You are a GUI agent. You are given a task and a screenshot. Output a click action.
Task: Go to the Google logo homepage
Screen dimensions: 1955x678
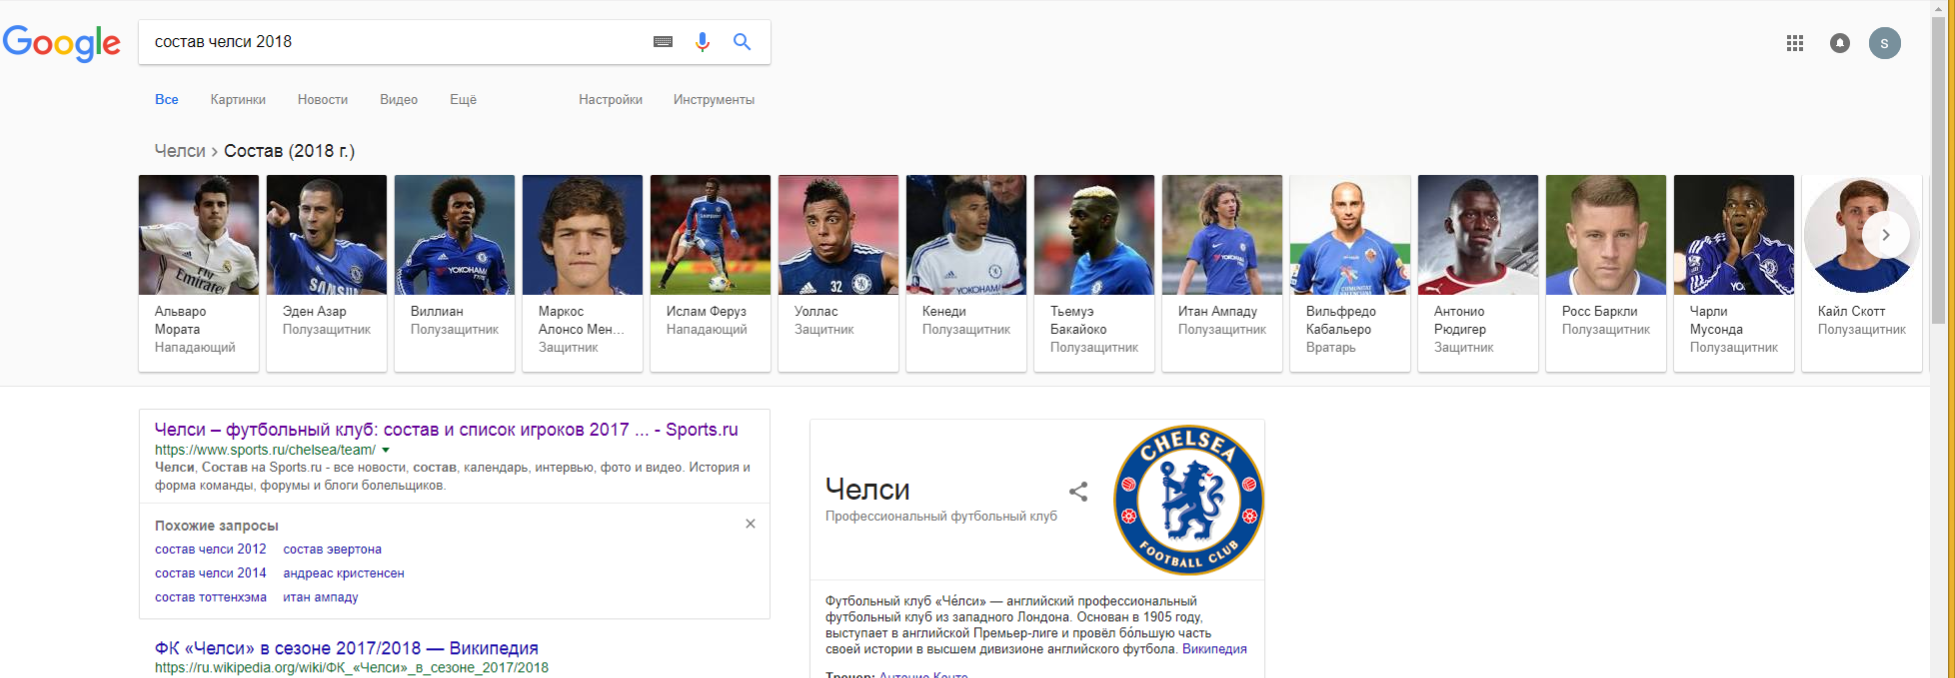pos(62,43)
